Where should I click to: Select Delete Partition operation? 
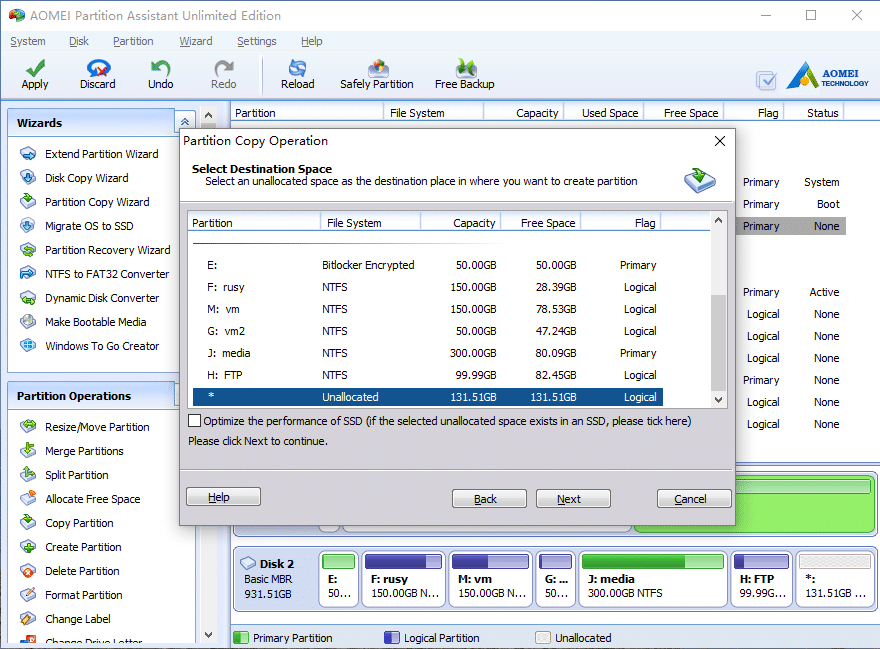tap(82, 571)
